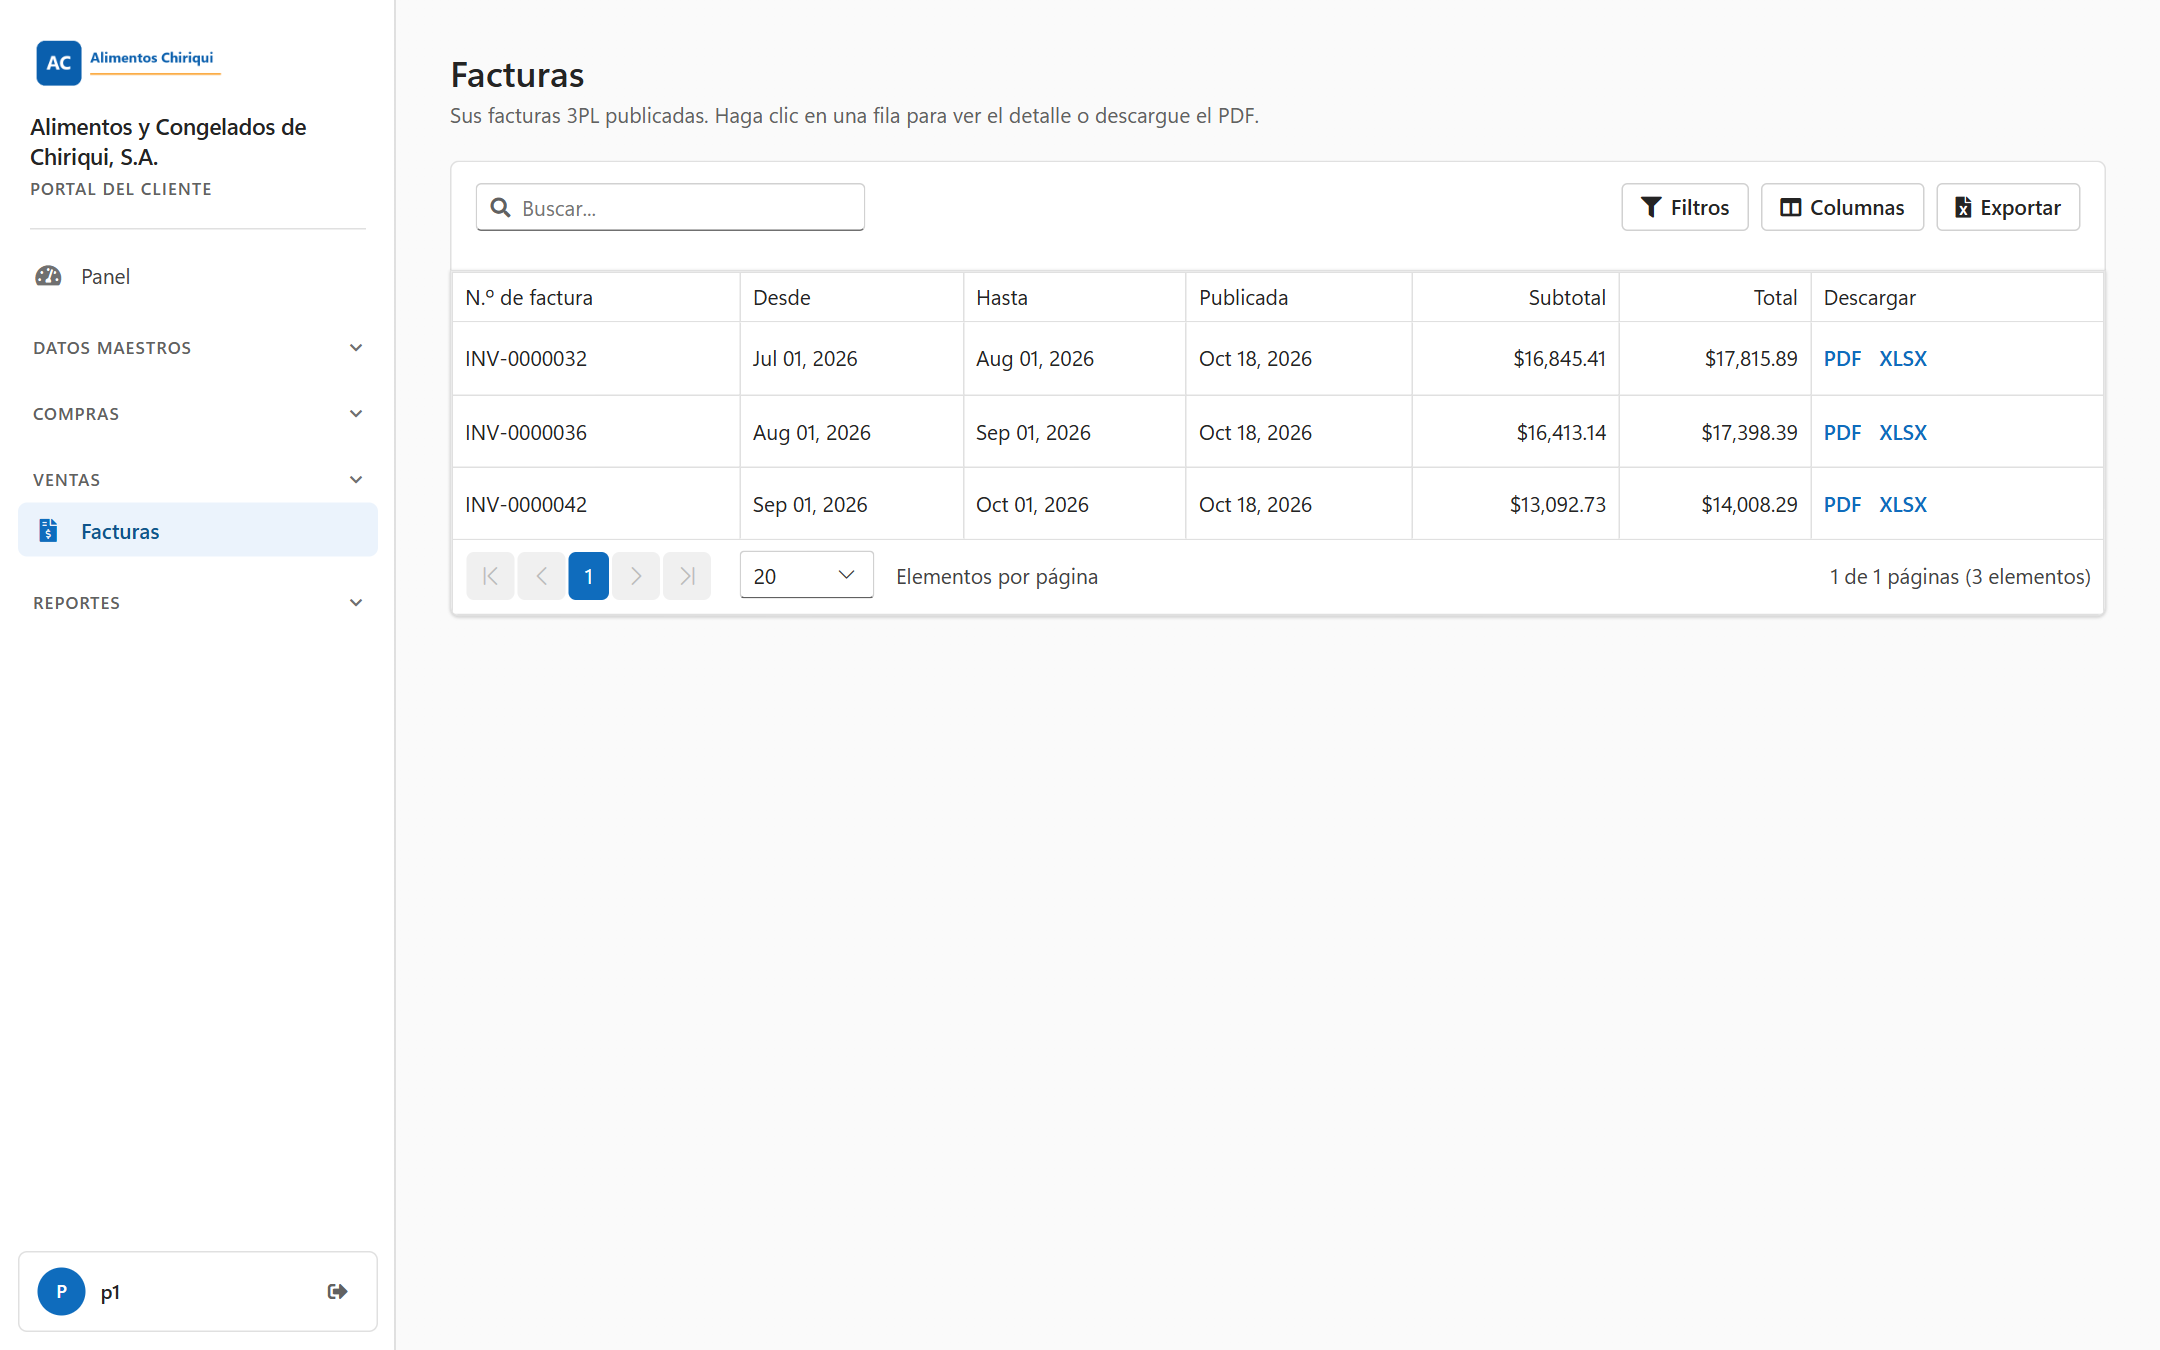Focus the Buscar search field

[670, 207]
